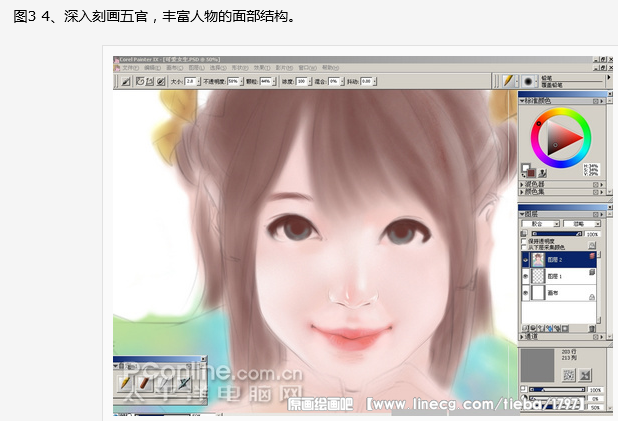The height and width of the screenshot is (421, 618).
Task: Click the new layer mask icon in layers footer
Action: point(566,328)
